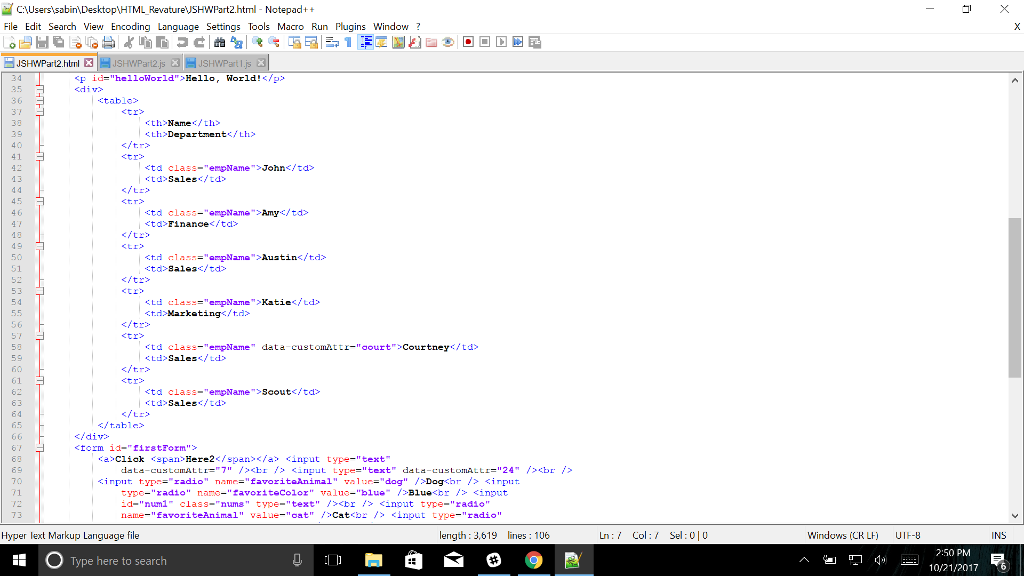
Task: Open the Function List icon
Action: click(x=415, y=42)
